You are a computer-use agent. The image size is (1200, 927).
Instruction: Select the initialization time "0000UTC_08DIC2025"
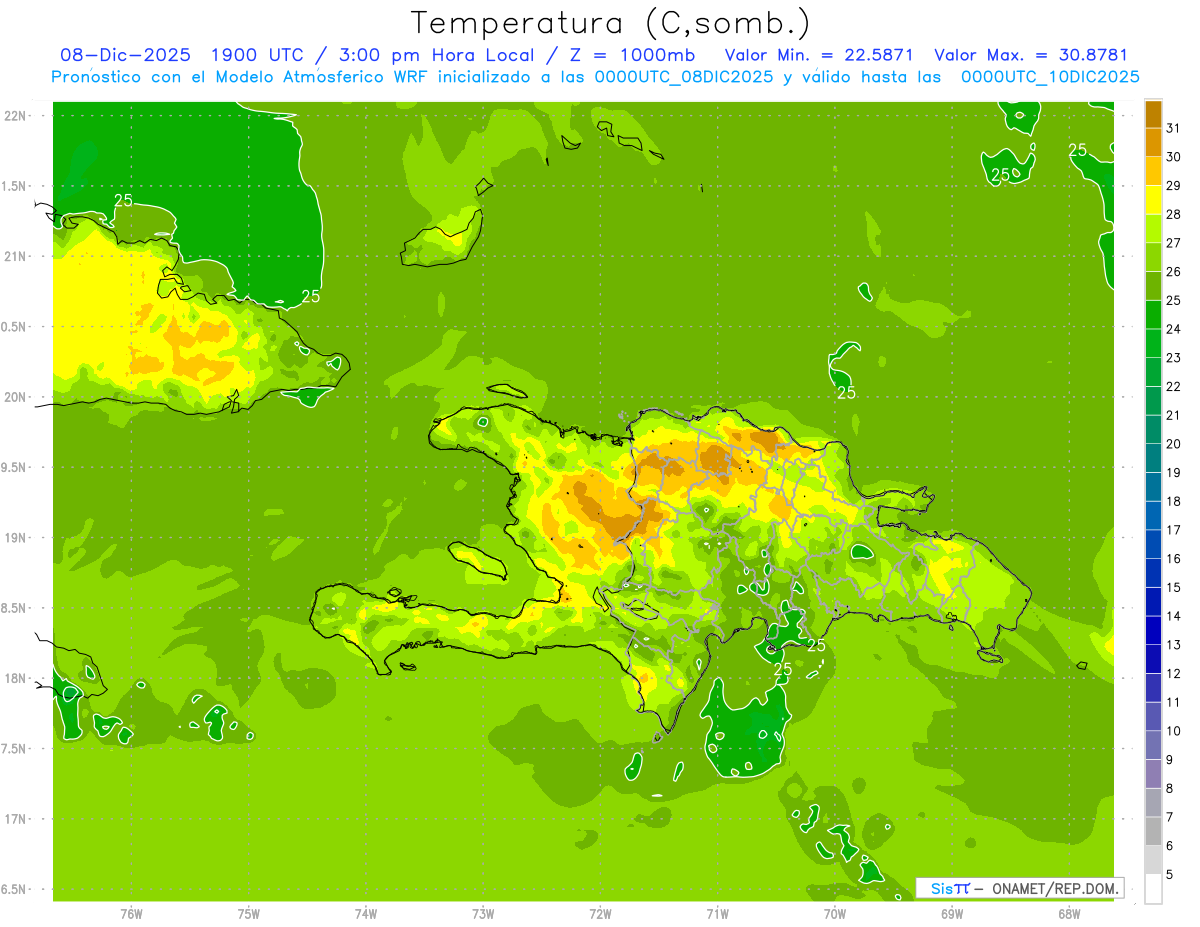683,77
